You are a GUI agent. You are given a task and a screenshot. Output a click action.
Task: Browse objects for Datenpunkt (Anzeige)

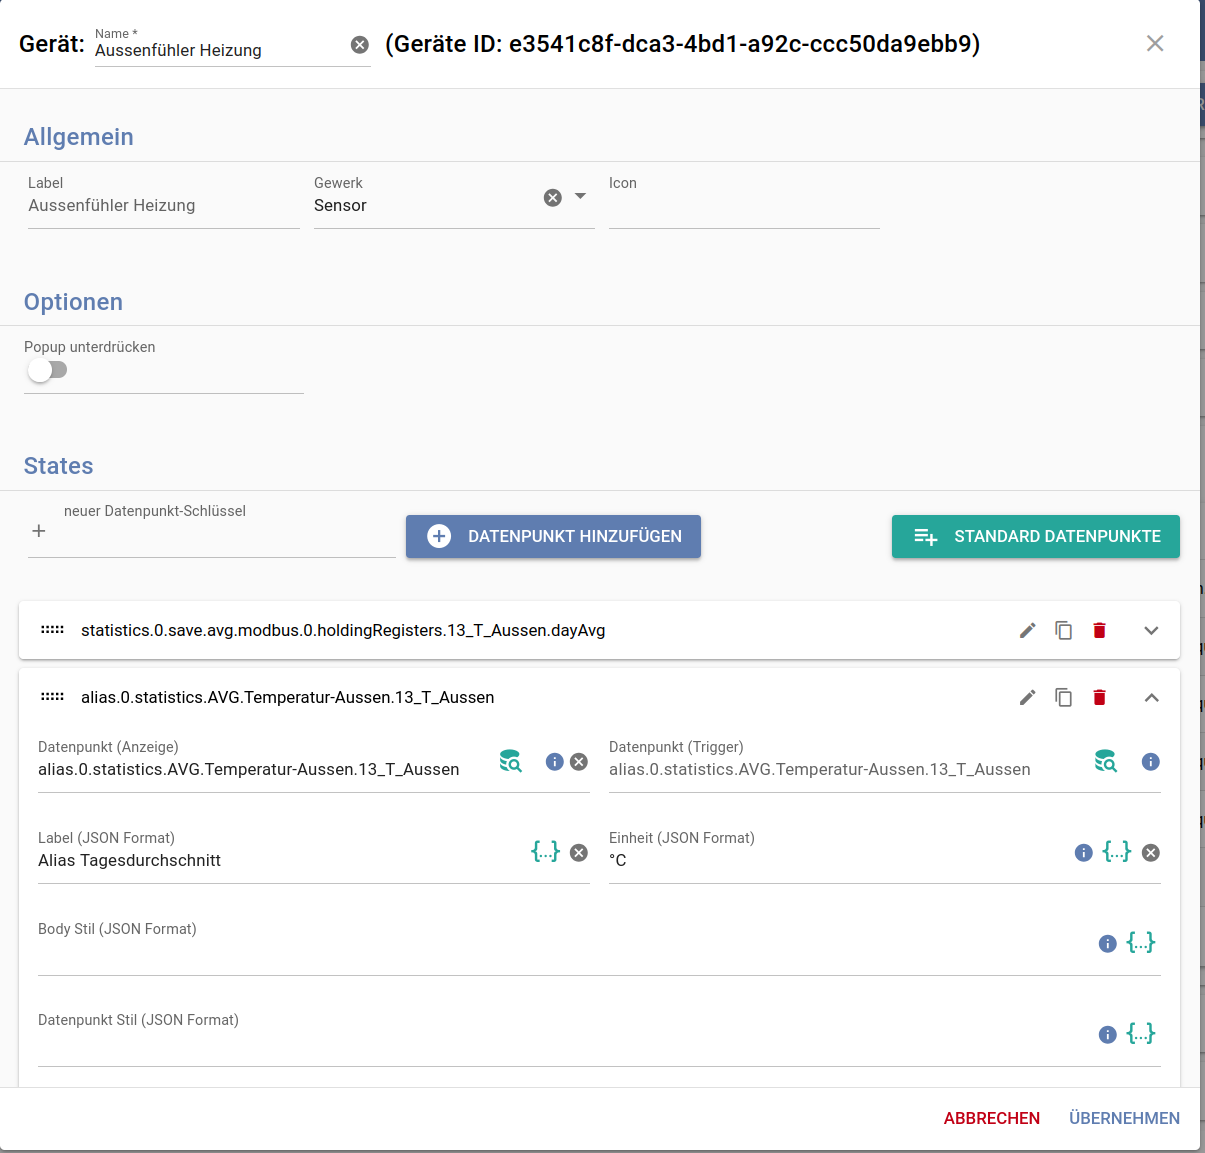pyautogui.click(x=510, y=761)
